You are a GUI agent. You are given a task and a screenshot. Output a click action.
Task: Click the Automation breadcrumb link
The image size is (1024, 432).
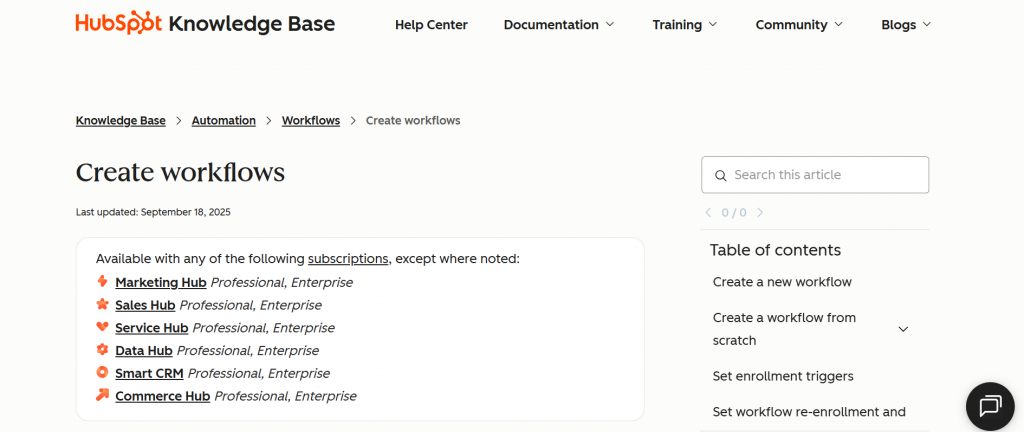[x=223, y=121]
